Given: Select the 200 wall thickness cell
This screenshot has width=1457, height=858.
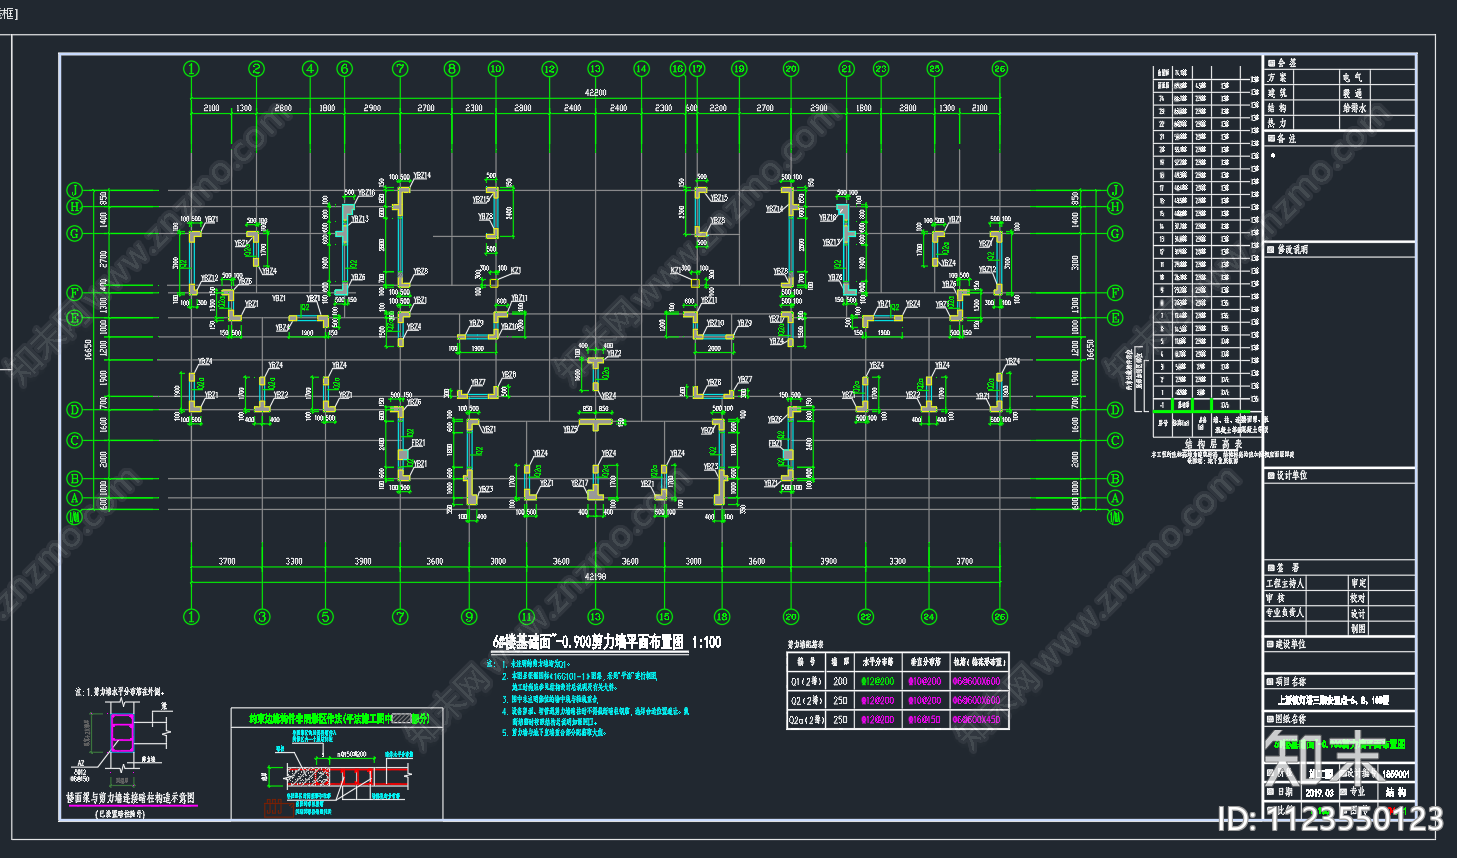Looking at the screenshot, I should click(840, 681).
